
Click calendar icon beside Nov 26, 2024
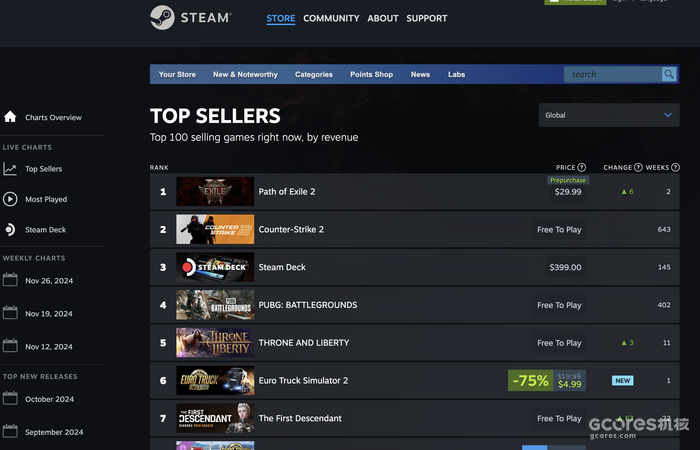[10, 280]
